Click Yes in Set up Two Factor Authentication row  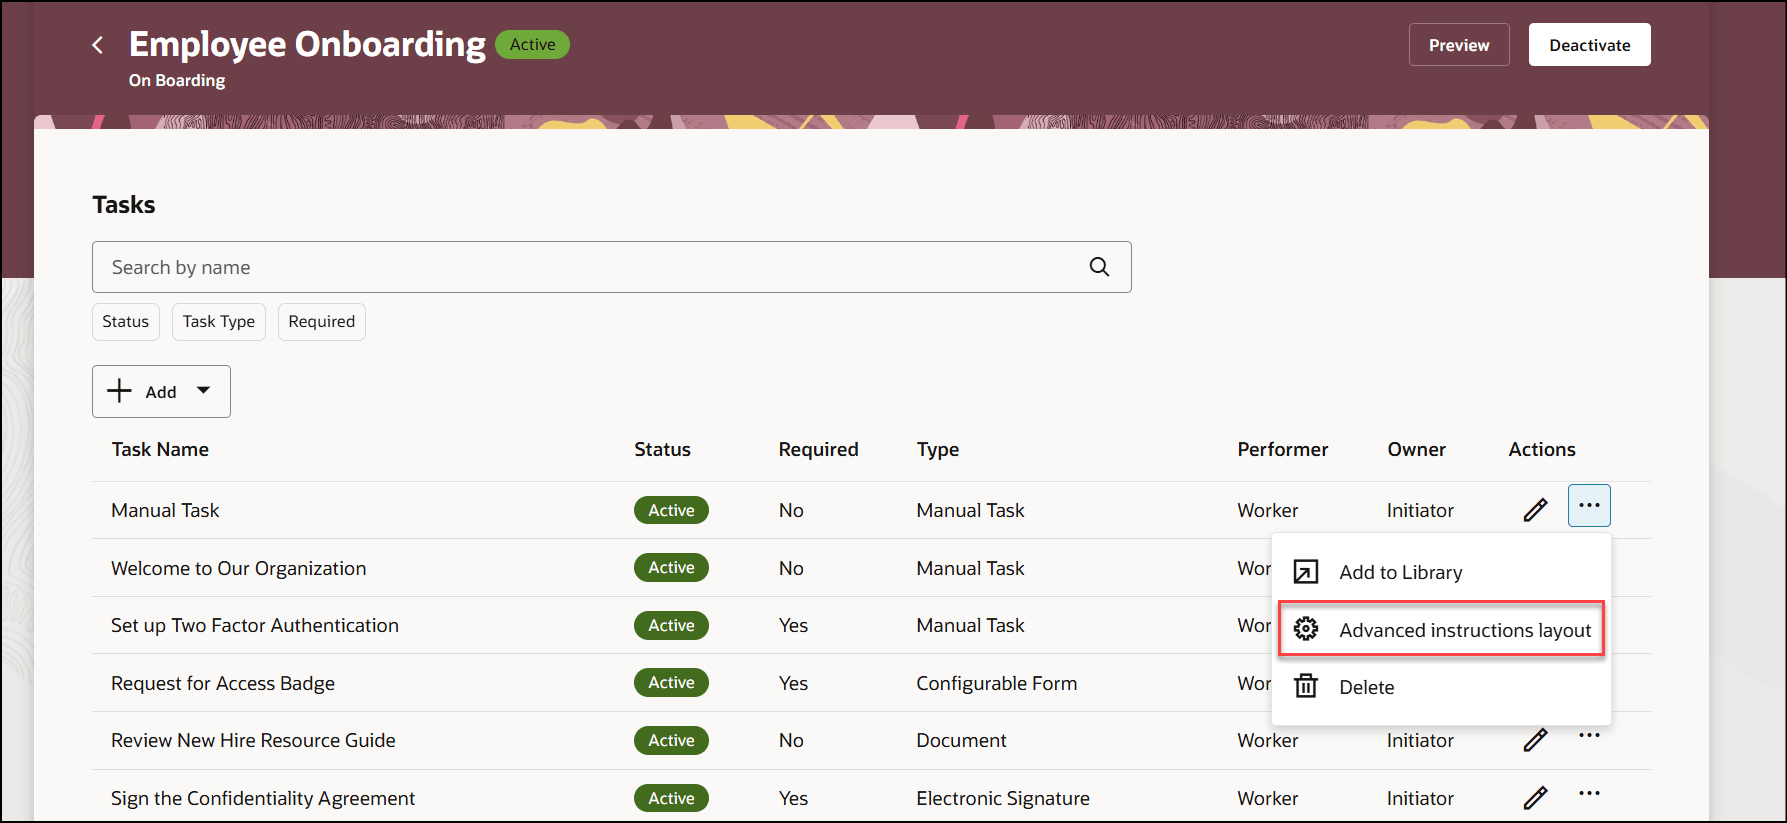(x=793, y=625)
